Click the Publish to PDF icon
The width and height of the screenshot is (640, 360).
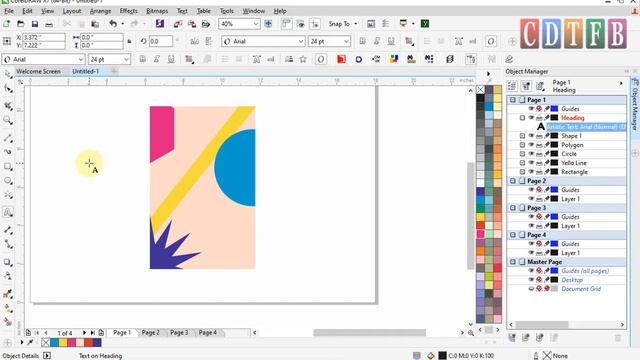pyautogui.click(x=206, y=24)
